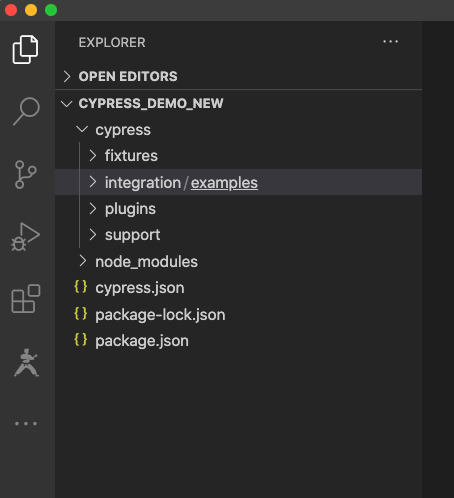Click the package.json braces file icon
The image size is (454, 498).
click(x=81, y=340)
